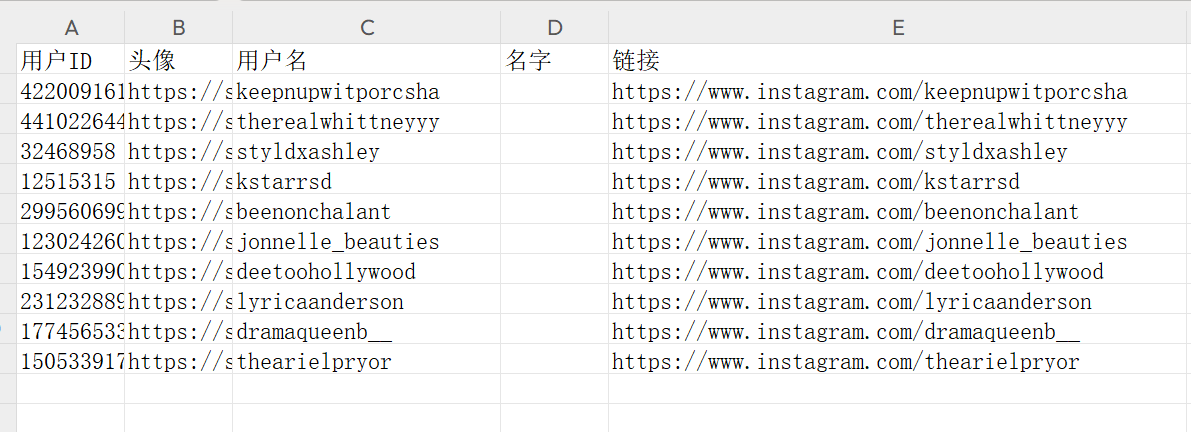The image size is (1191, 432).
Task: Select the beenonchalant username cell in column C
Action: point(366,213)
